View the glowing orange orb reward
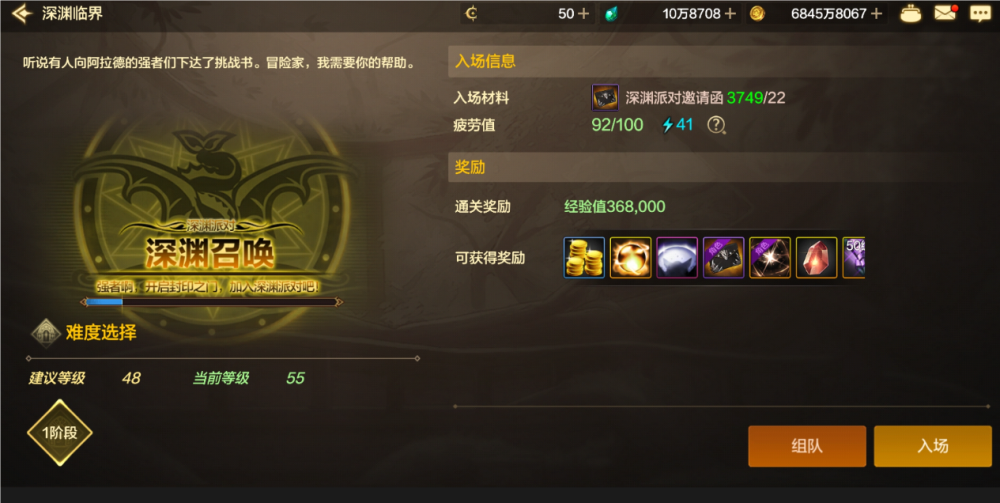 [631, 258]
